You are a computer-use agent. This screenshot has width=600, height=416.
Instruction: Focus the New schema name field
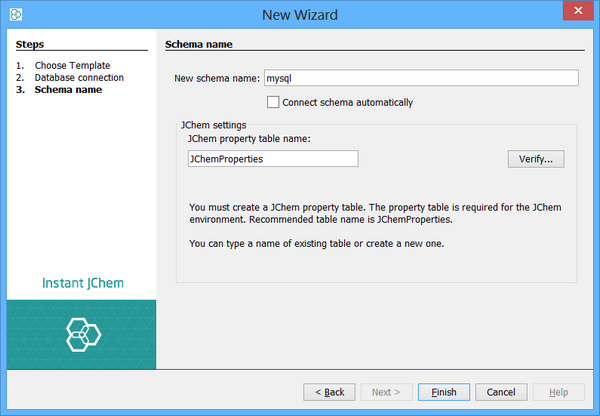point(421,78)
